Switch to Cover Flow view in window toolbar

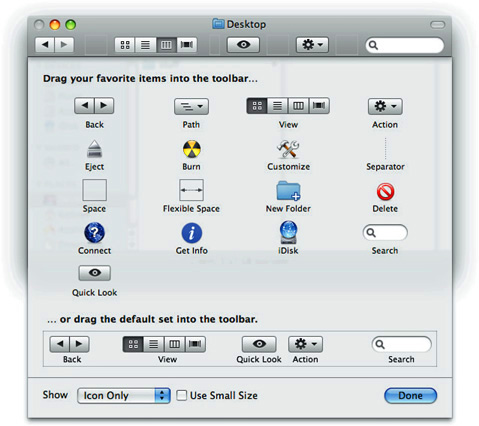click(187, 45)
